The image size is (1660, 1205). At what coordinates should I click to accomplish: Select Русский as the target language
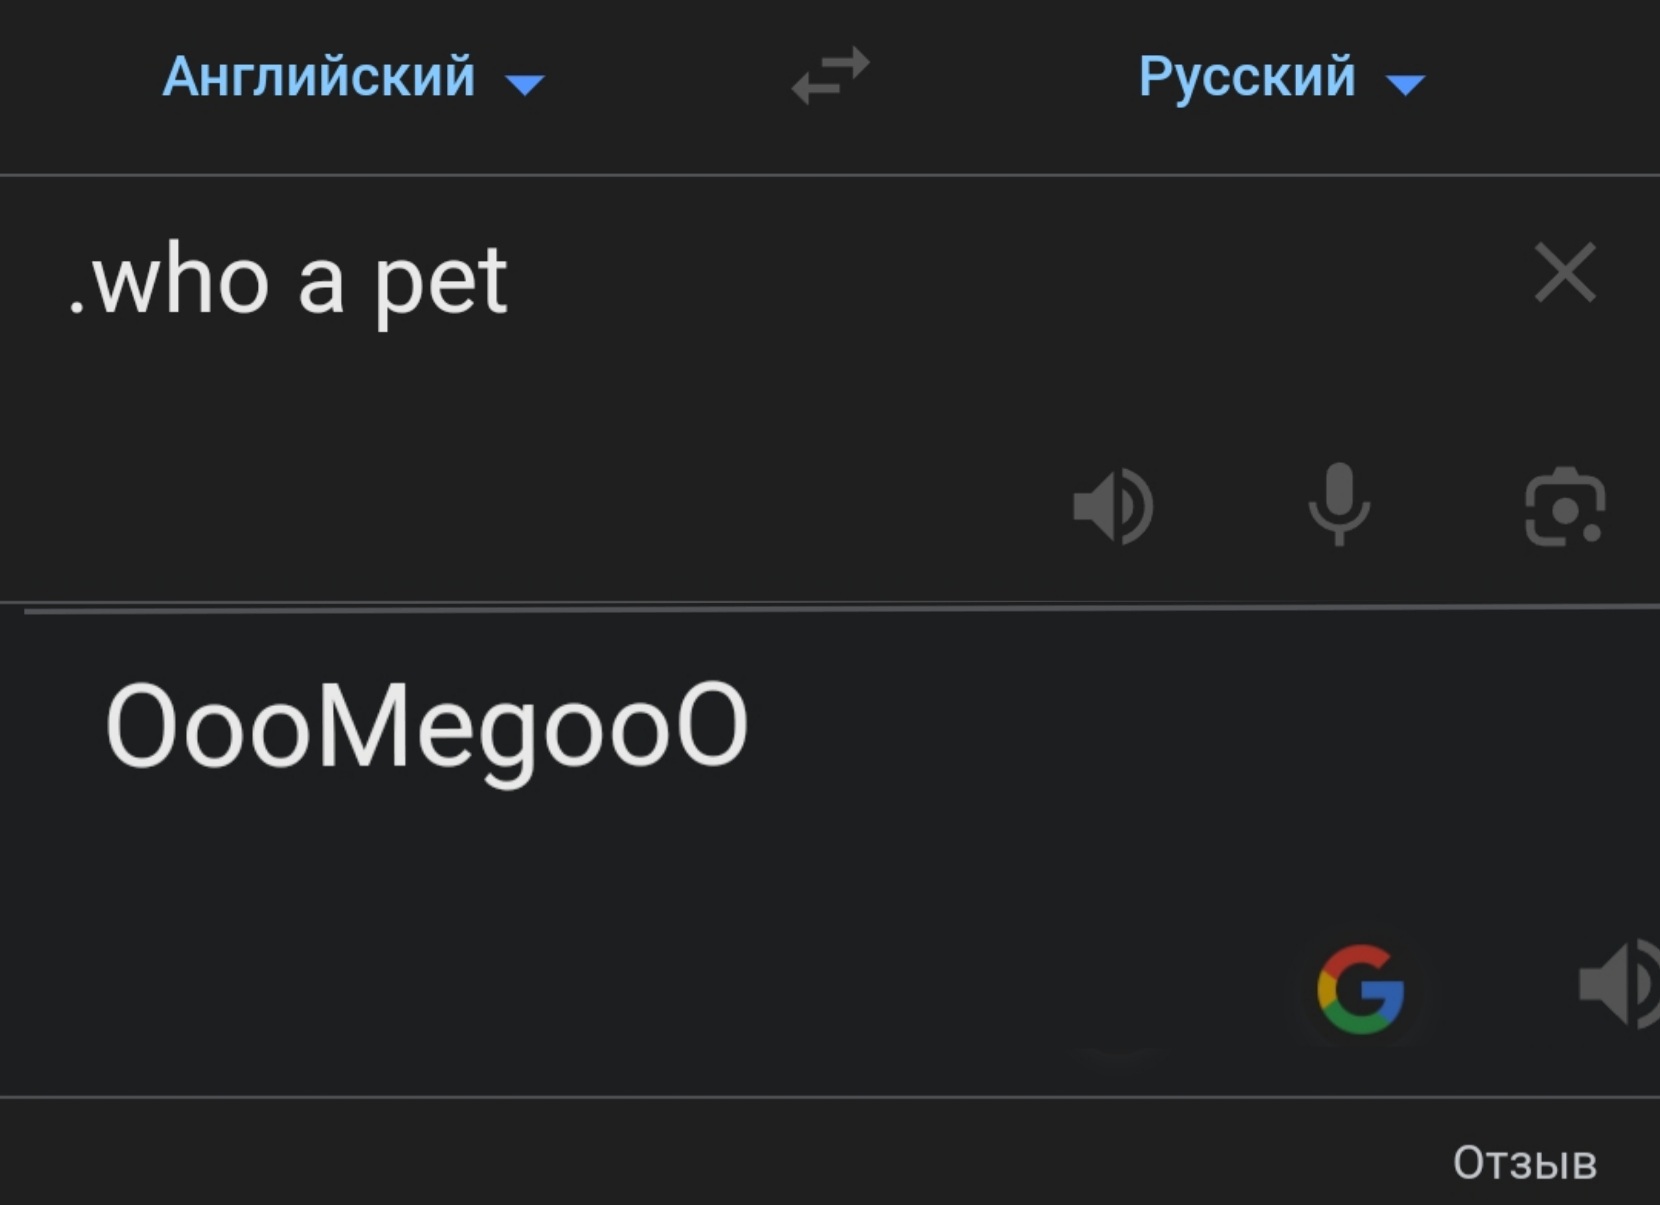click(1248, 78)
